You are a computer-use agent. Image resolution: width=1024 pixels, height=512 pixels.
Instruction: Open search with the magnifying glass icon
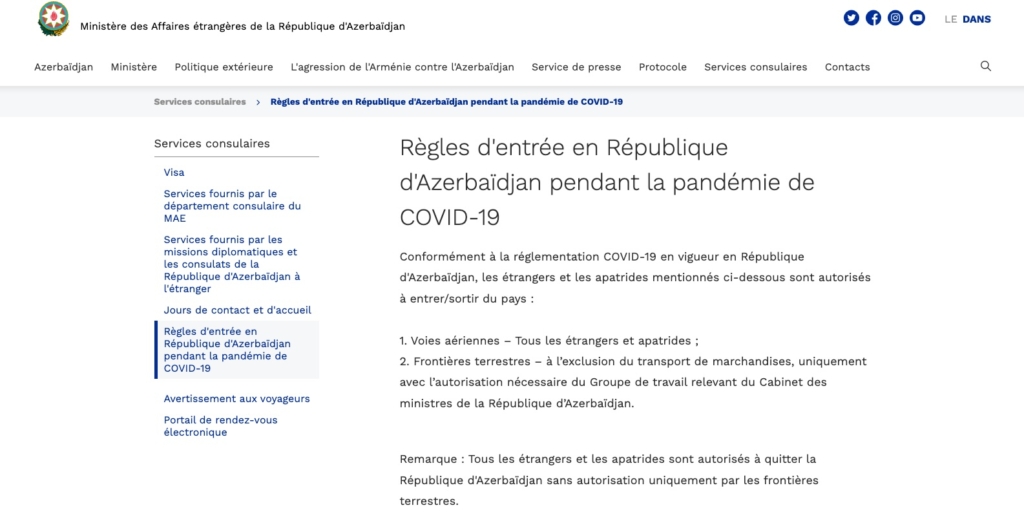(x=986, y=66)
